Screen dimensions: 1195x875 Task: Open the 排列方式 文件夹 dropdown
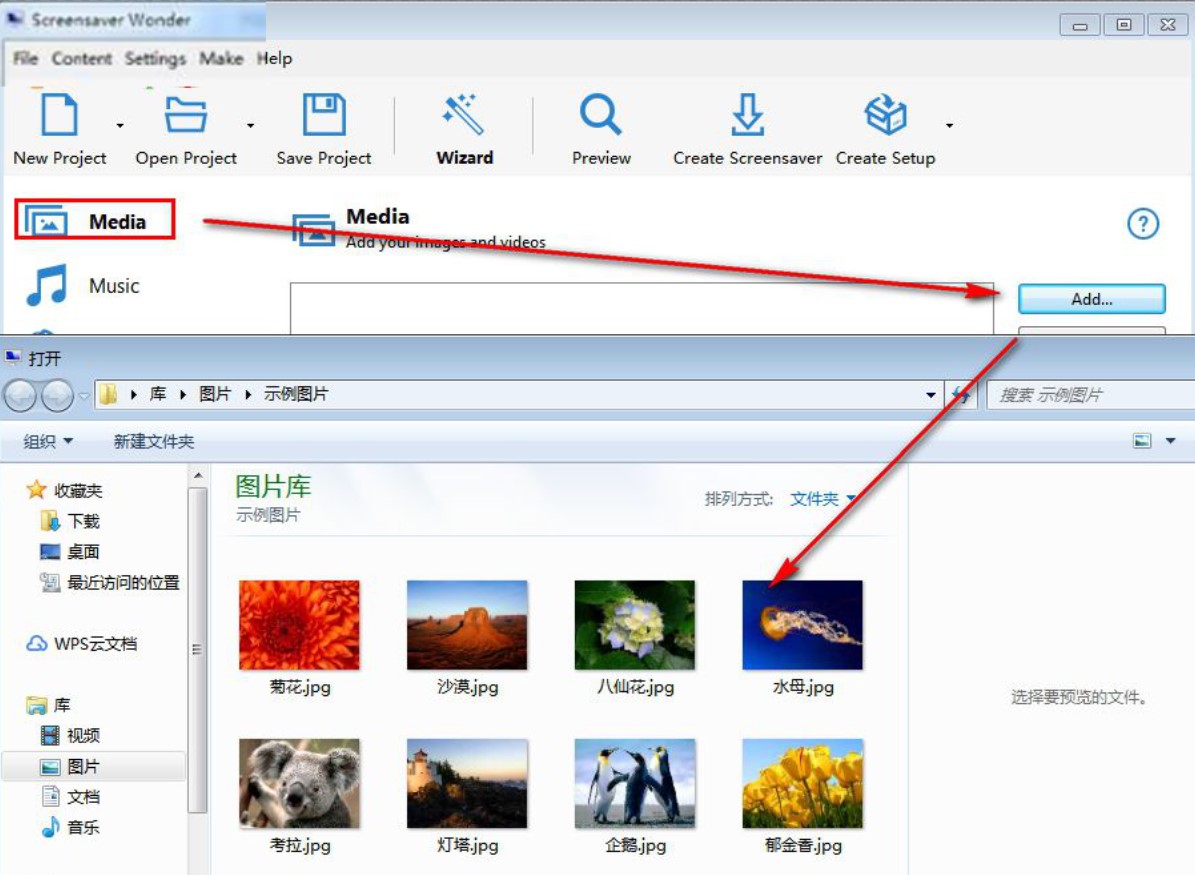(823, 498)
